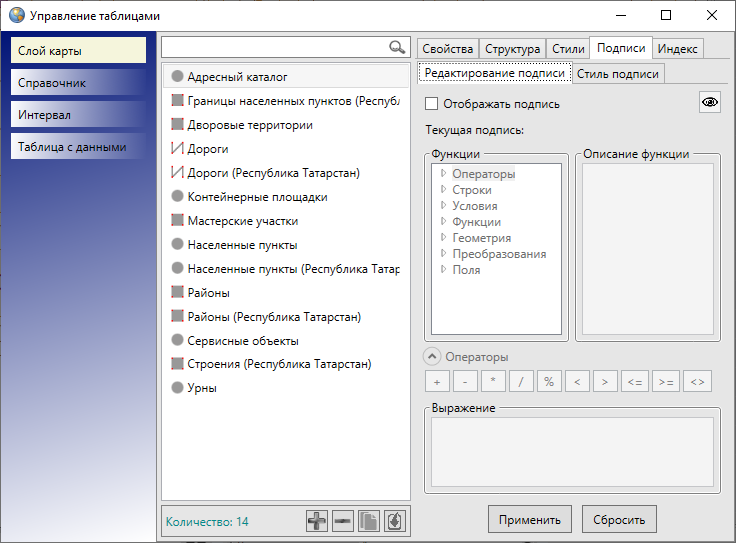Open the Стиль подписи tab
This screenshot has height=543, width=736.
617,73
